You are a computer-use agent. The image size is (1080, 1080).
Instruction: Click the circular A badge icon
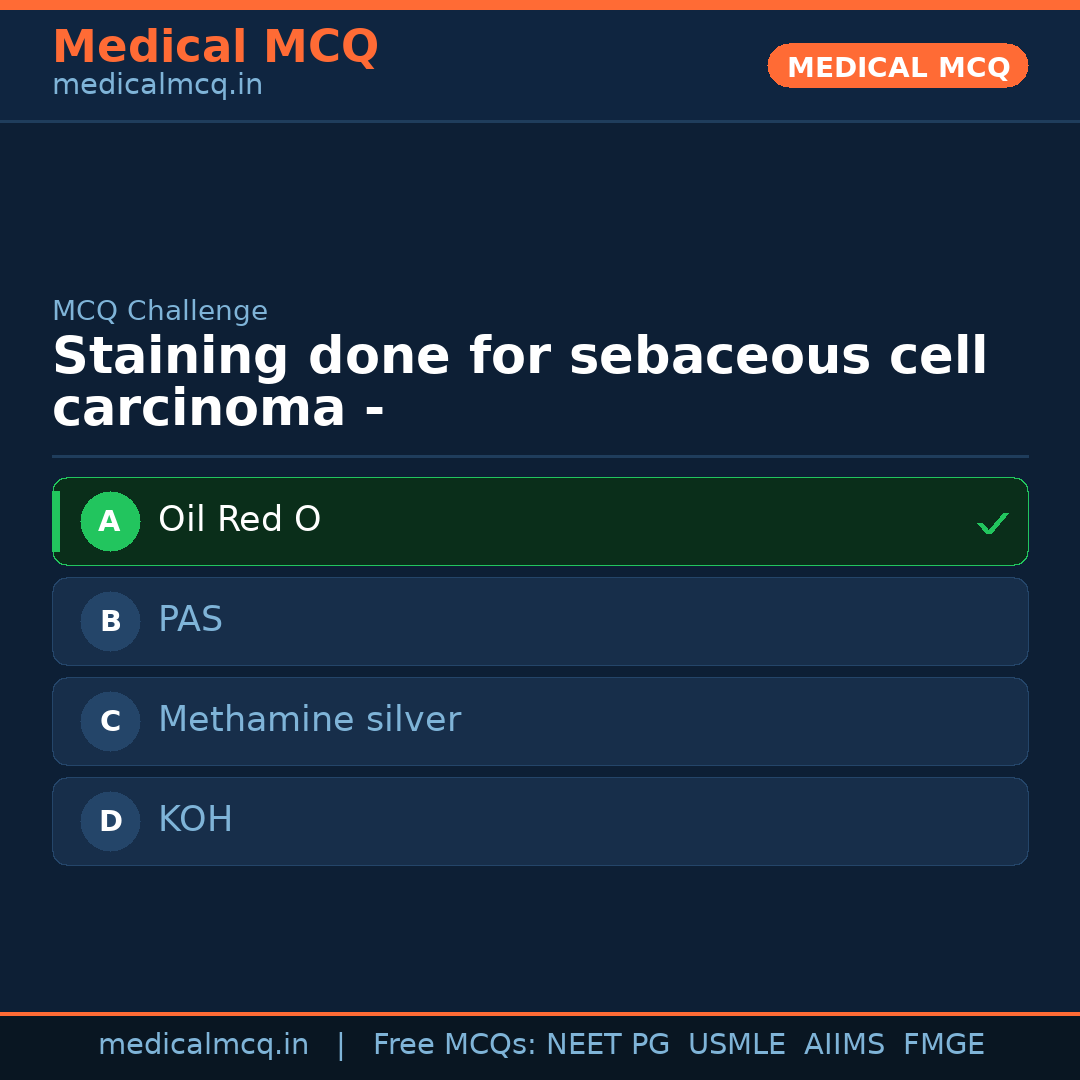tap(110, 521)
